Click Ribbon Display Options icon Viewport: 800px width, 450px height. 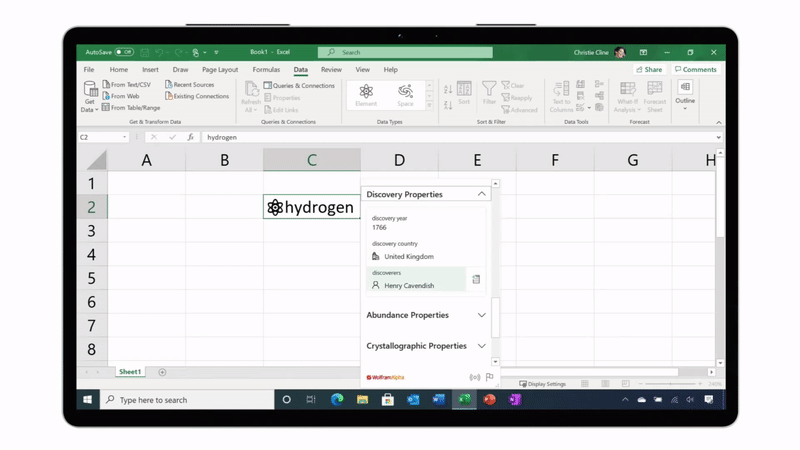pyautogui.click(x=643, y=52)
